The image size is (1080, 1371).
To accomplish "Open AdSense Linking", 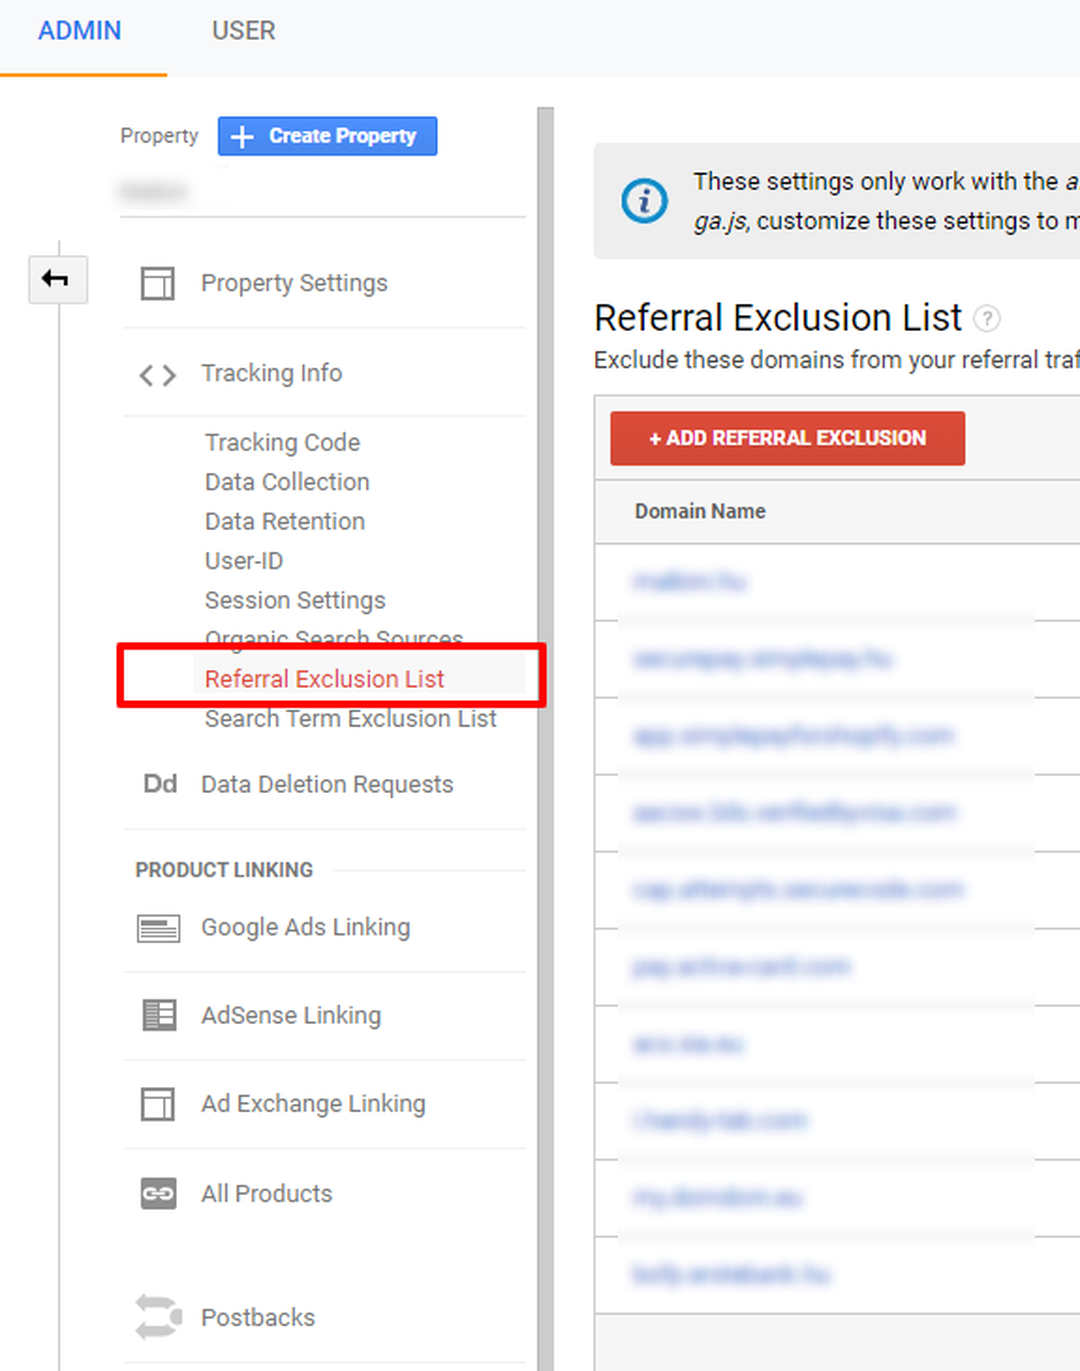I will click(291, 1015).
